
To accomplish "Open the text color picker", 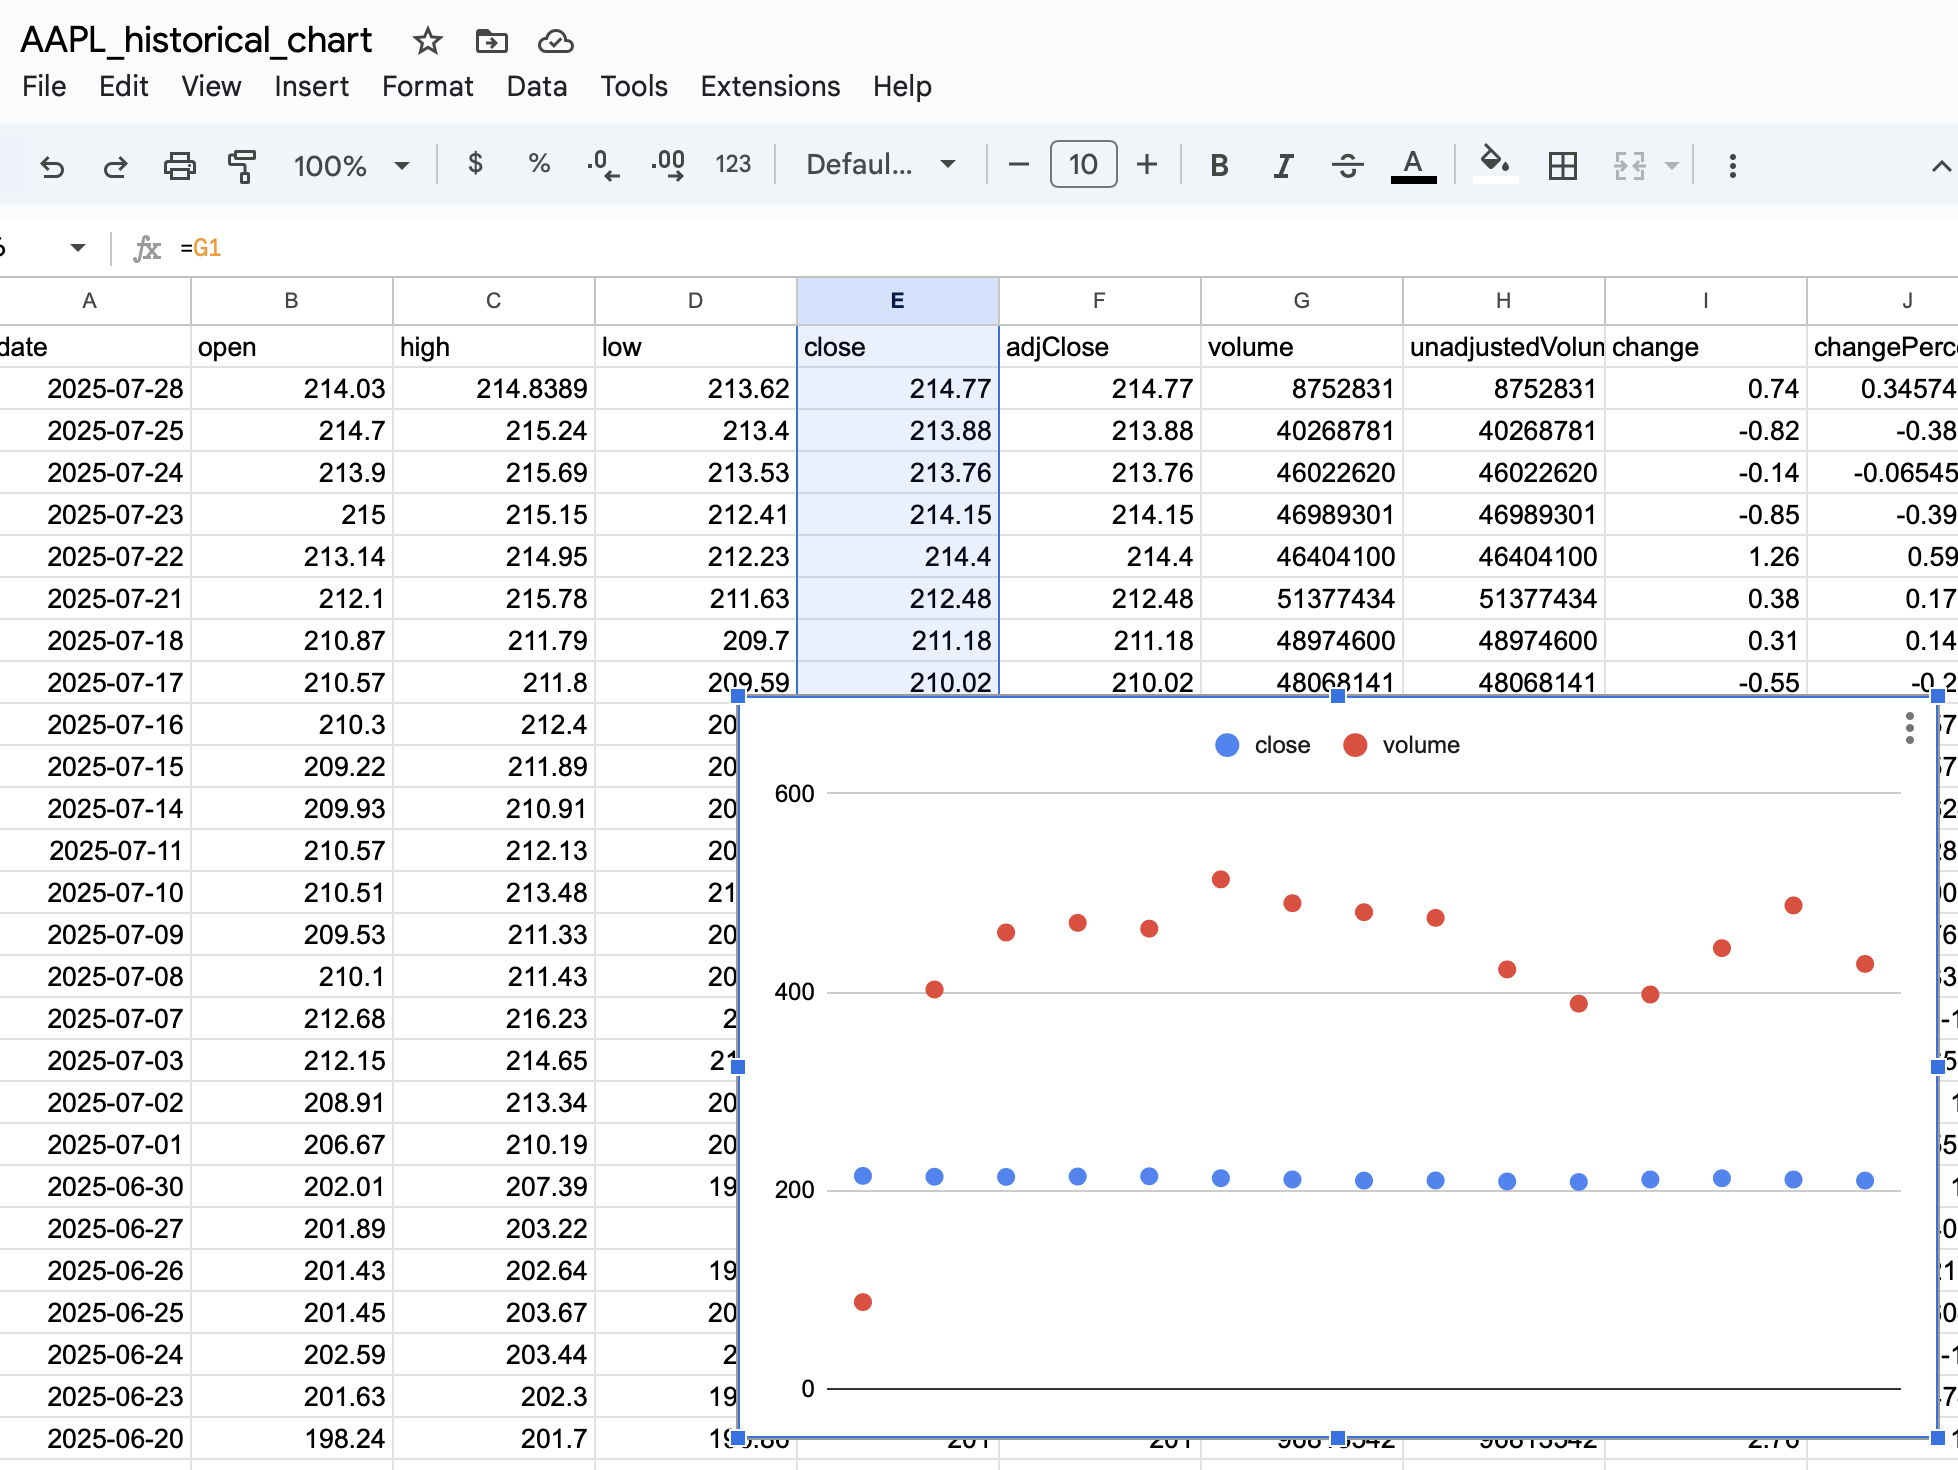I will coord(1413,165).
